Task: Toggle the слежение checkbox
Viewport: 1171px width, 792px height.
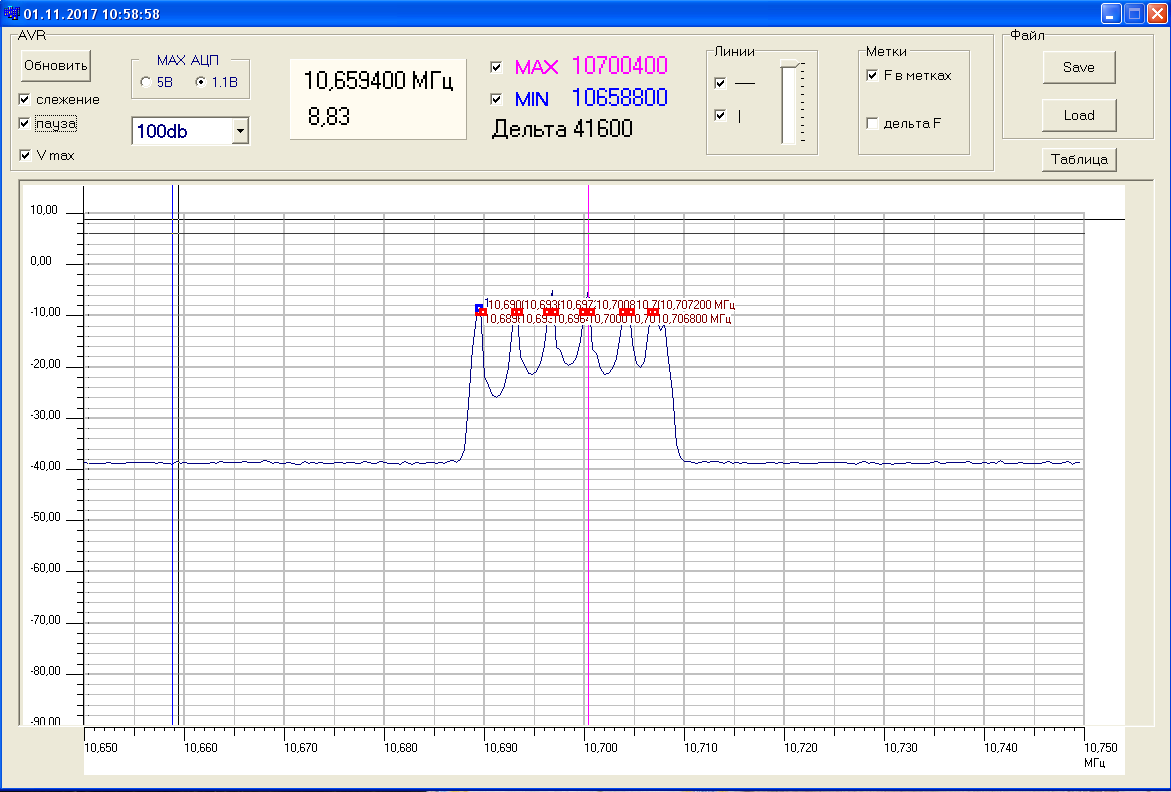Action: click(25, 99)
